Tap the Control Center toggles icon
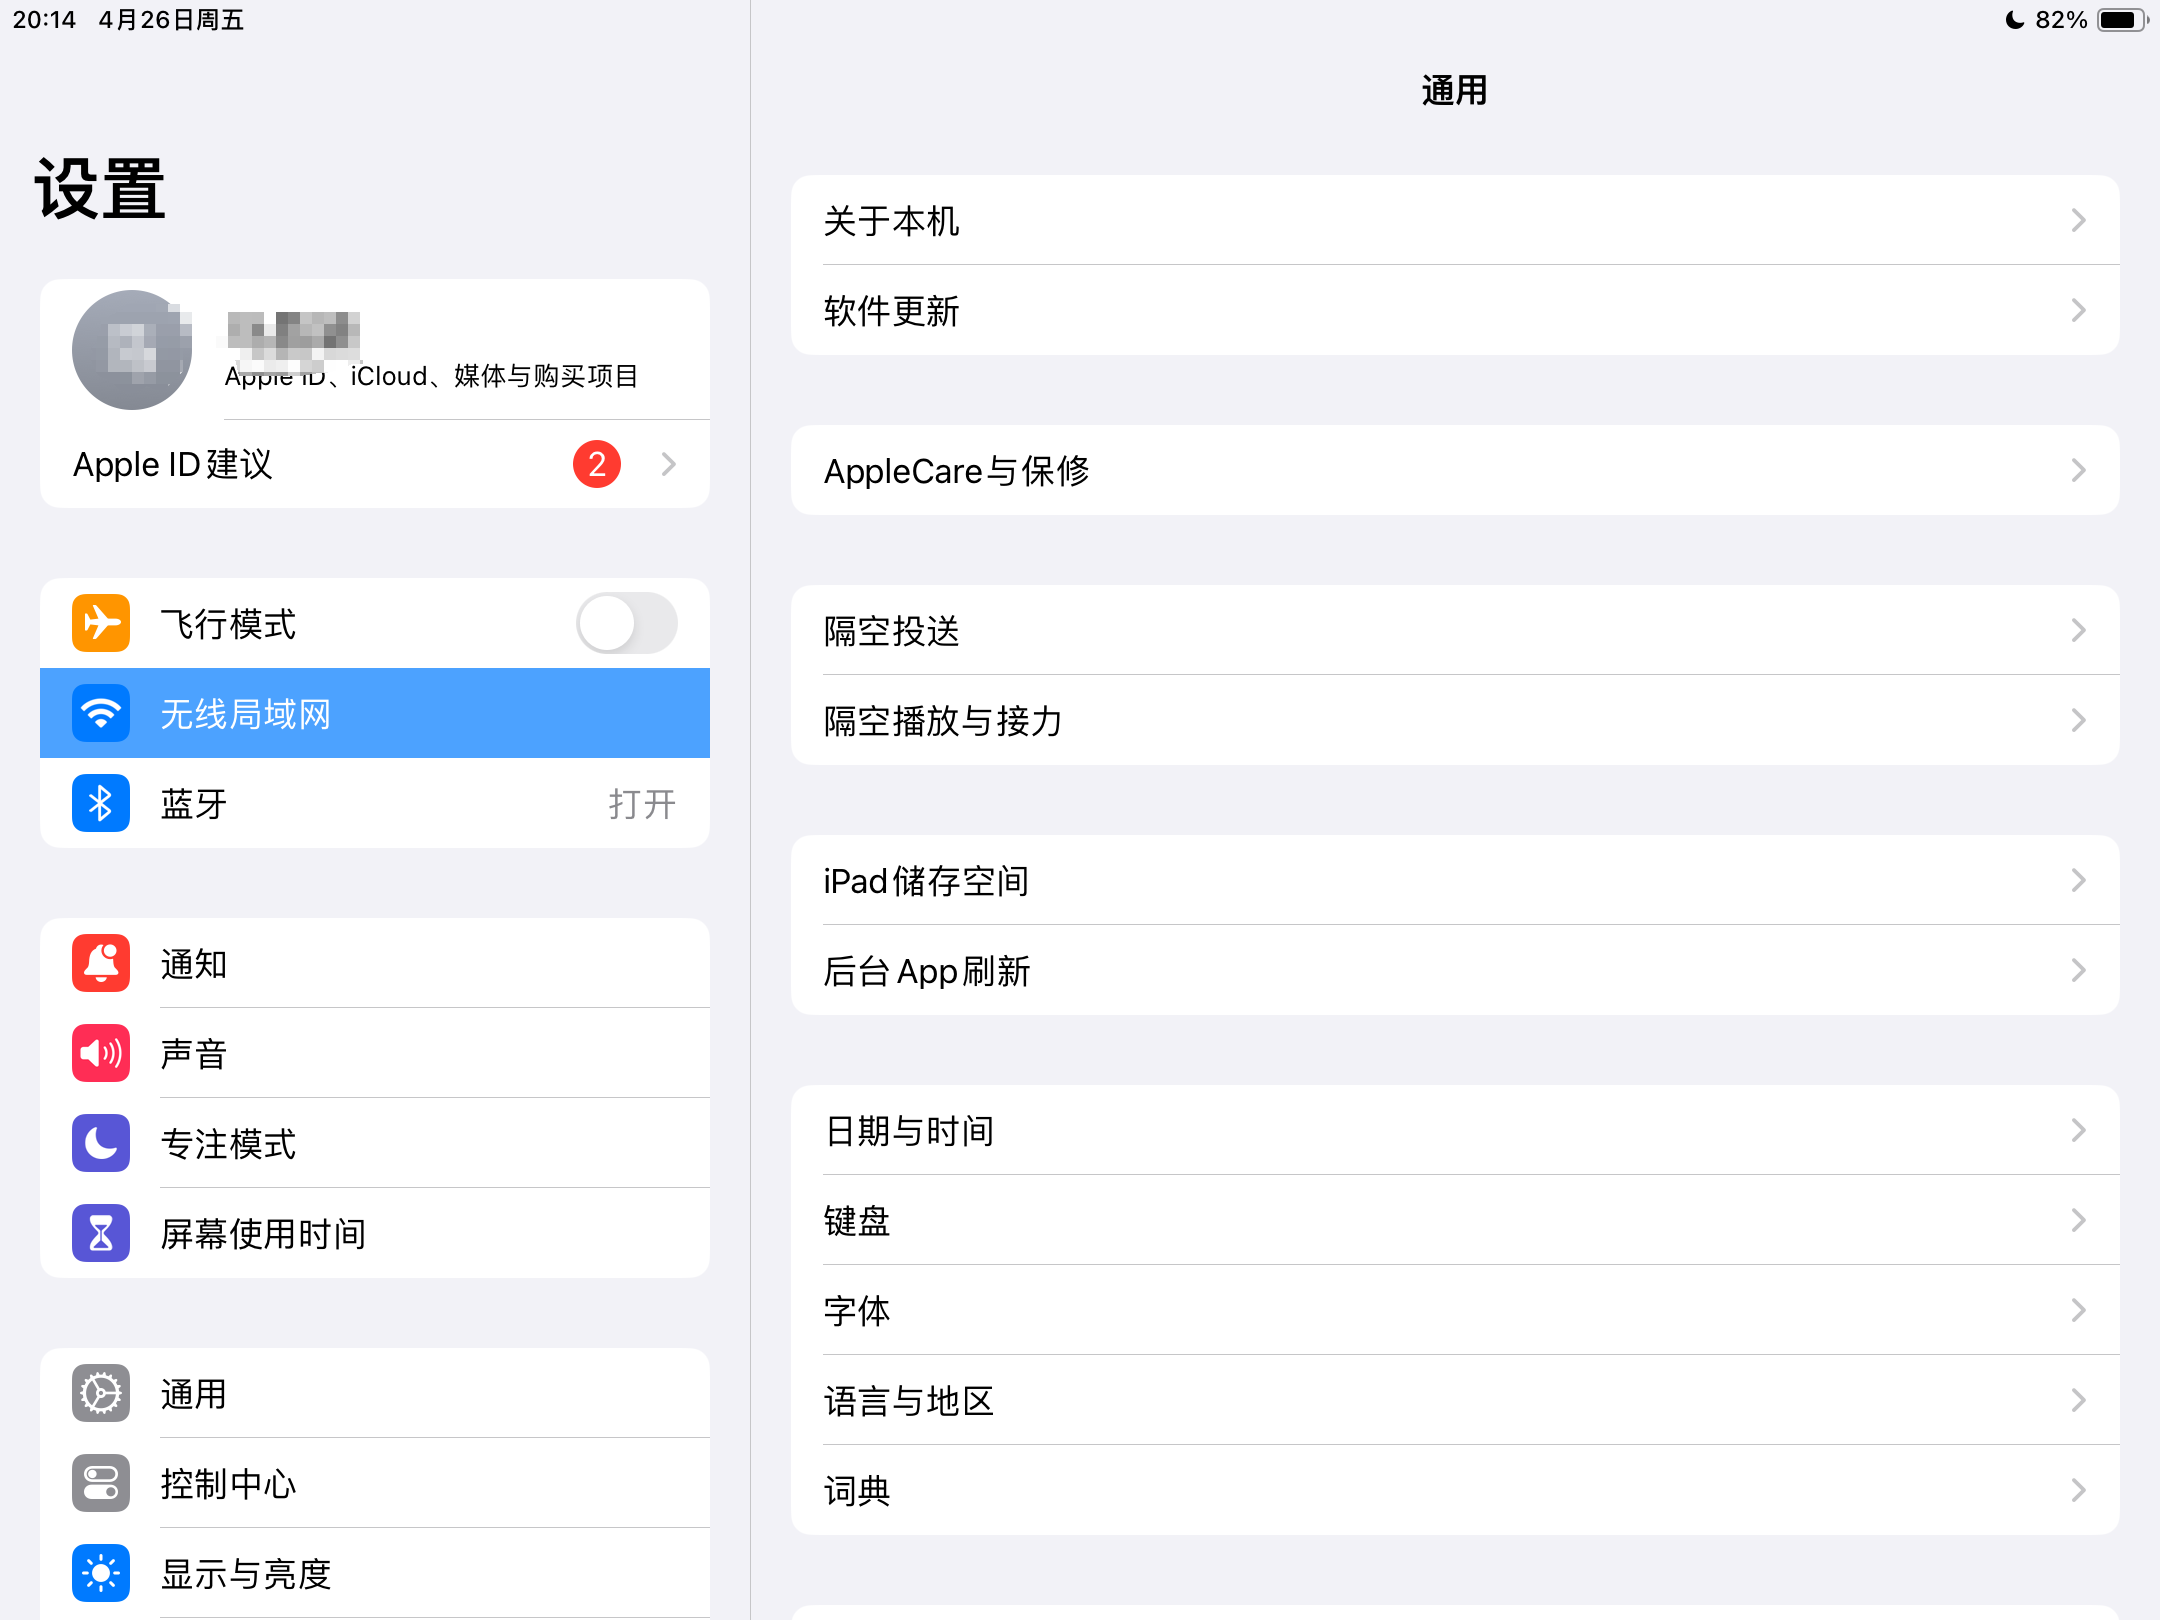The height and width of the screenshot is (1620, 2160). [101, 1483]
